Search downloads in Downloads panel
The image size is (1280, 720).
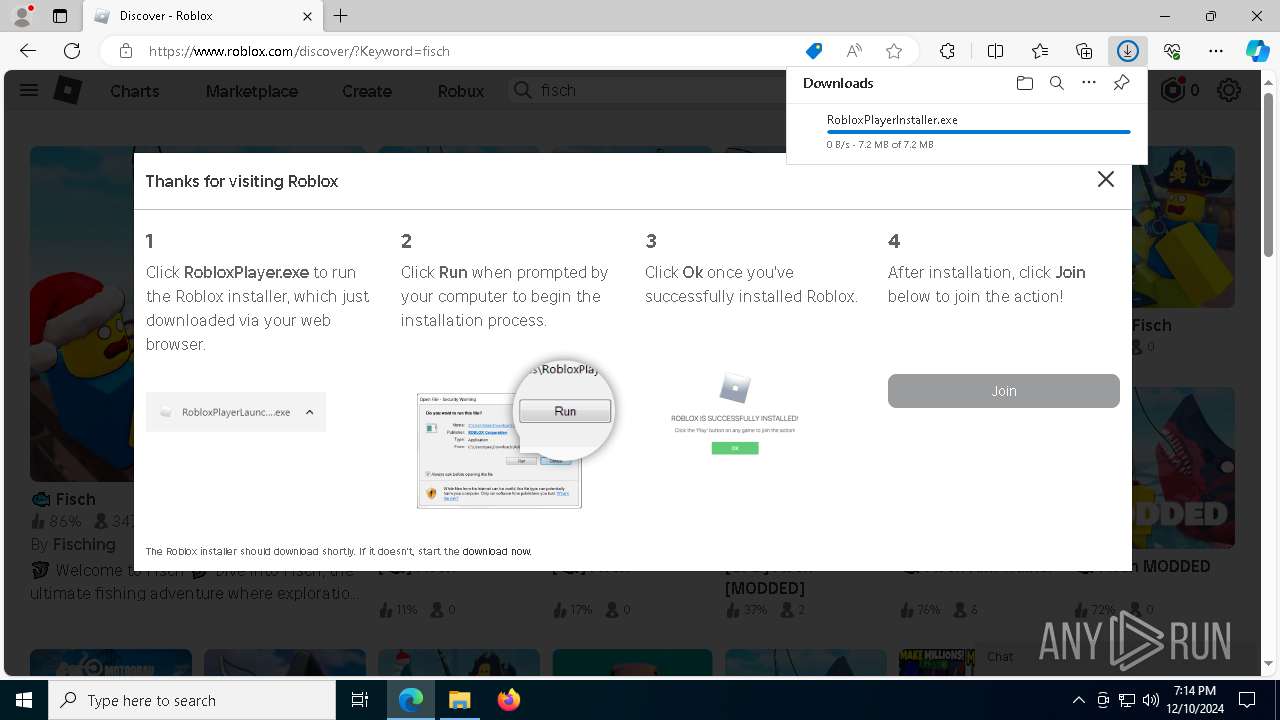pyautogui.click(x=1056, y=83)
